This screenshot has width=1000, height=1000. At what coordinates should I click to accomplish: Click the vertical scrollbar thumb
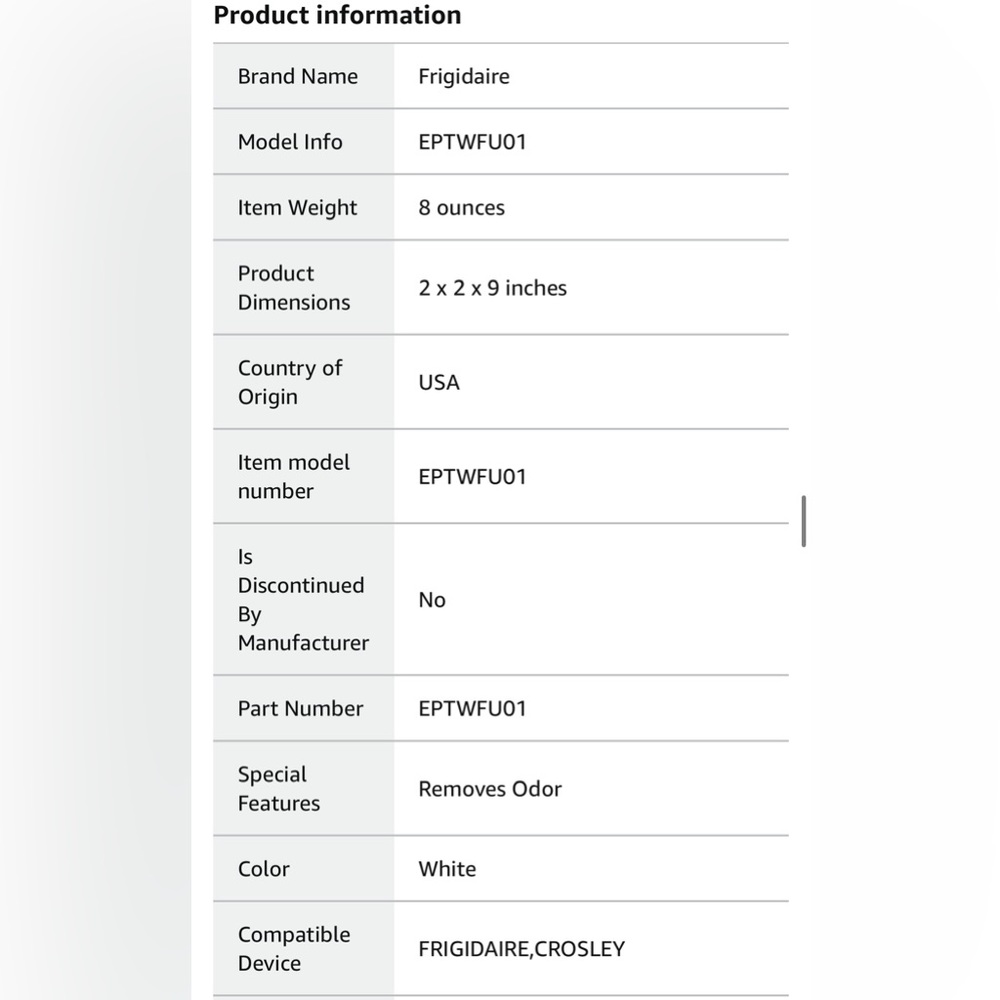point(804,521)
